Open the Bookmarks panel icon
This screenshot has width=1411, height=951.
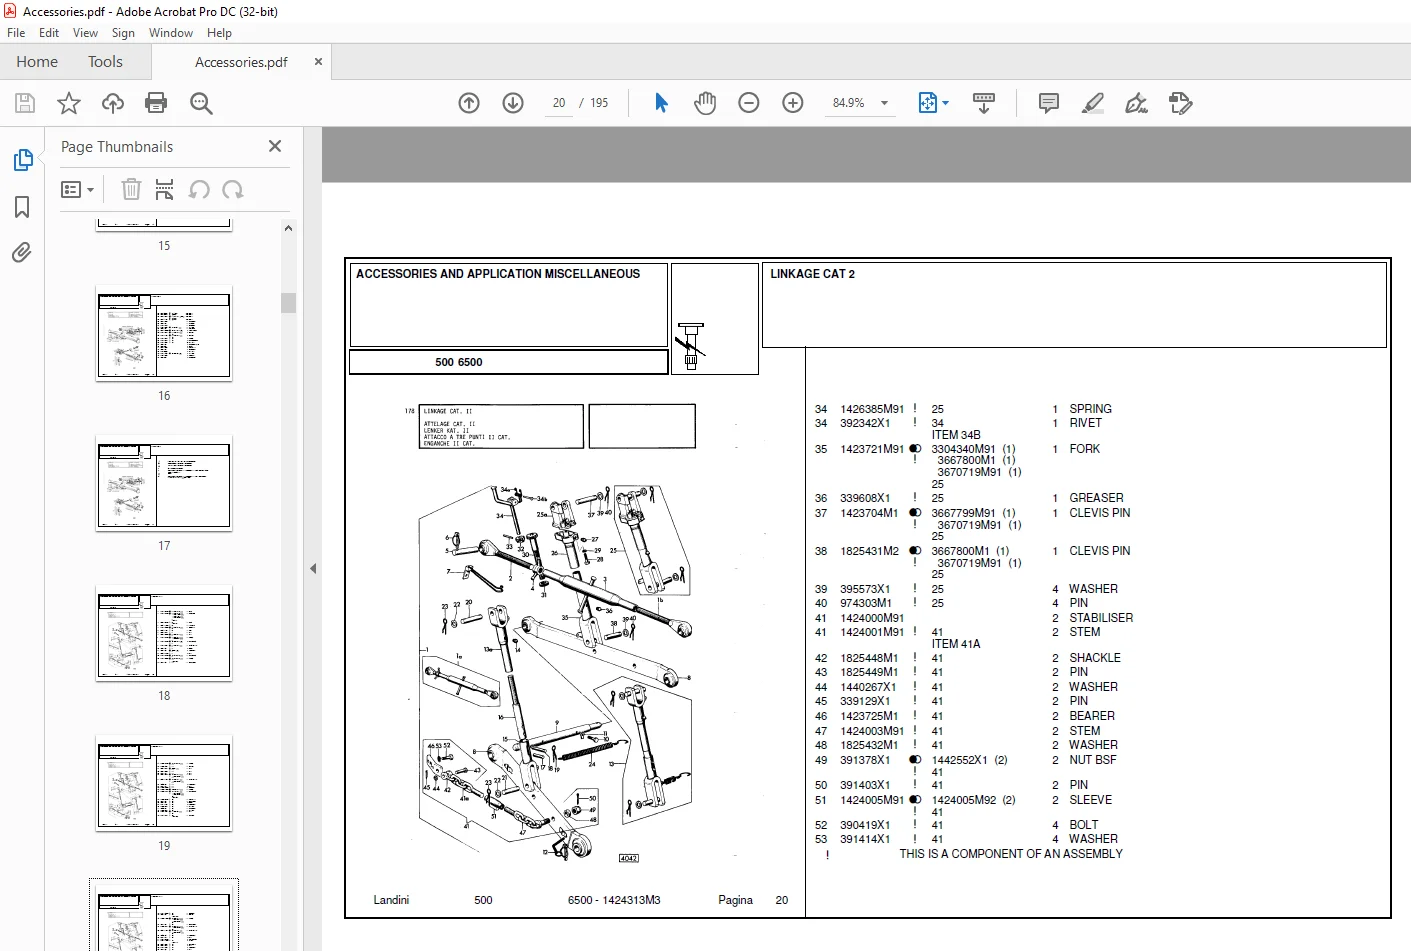point(22,207)
